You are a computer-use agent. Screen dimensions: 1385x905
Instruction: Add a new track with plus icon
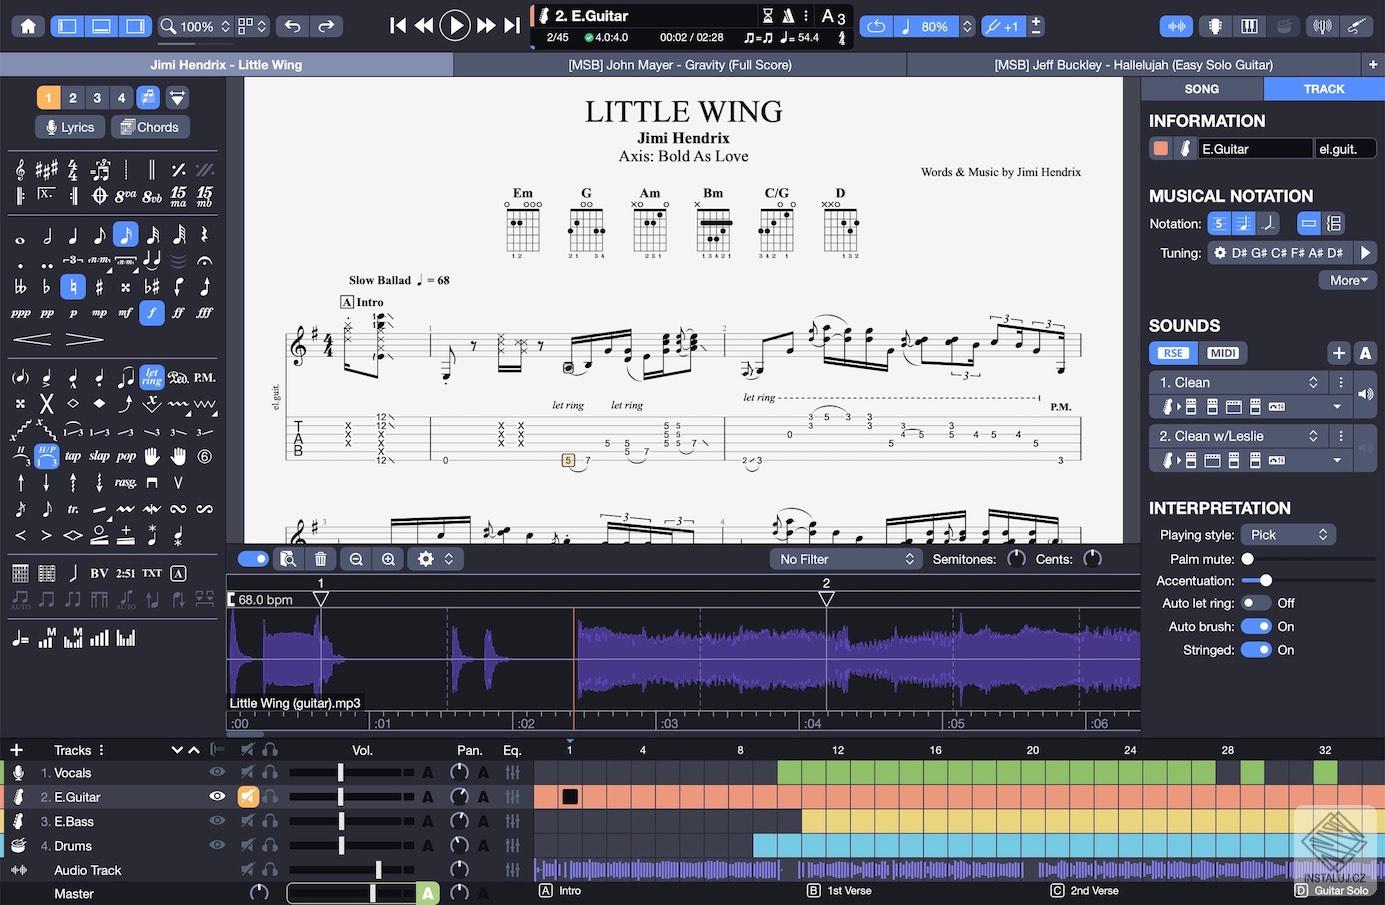pyautogui.click(x=16, y=750)
